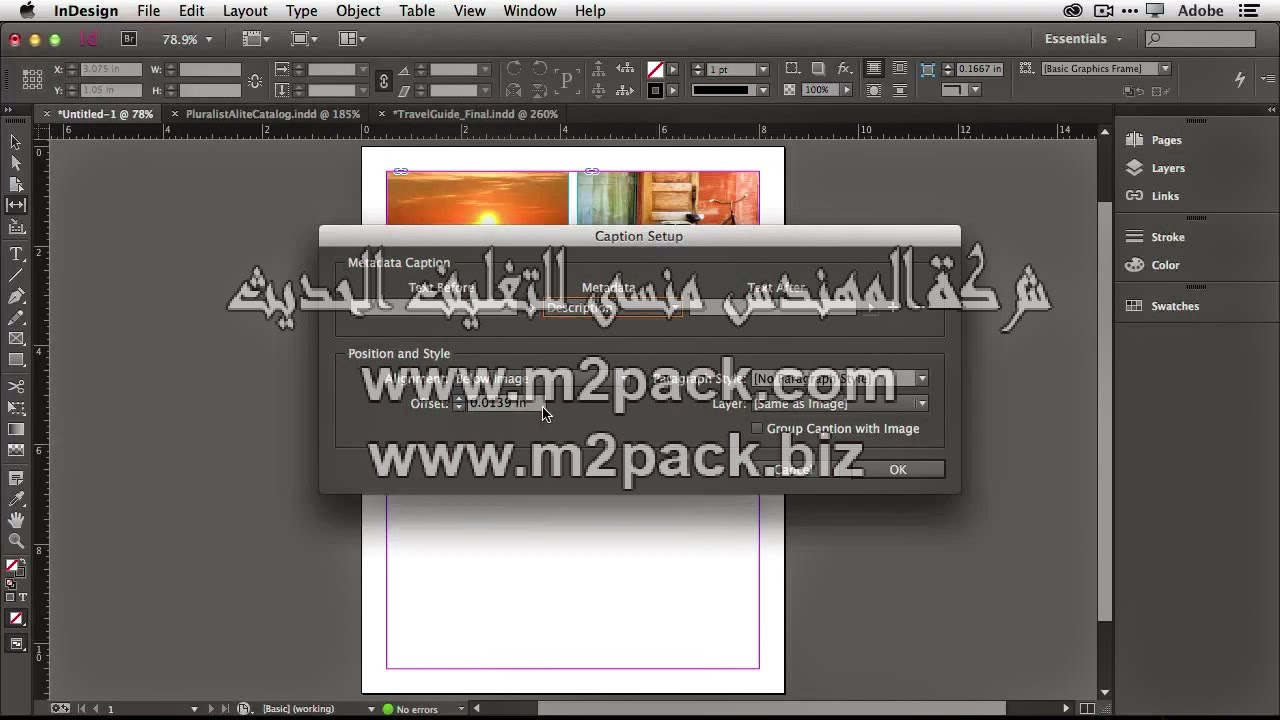Open the Screen Mode dropdown
1280x720 pixels.
click(x=304, y=39)
